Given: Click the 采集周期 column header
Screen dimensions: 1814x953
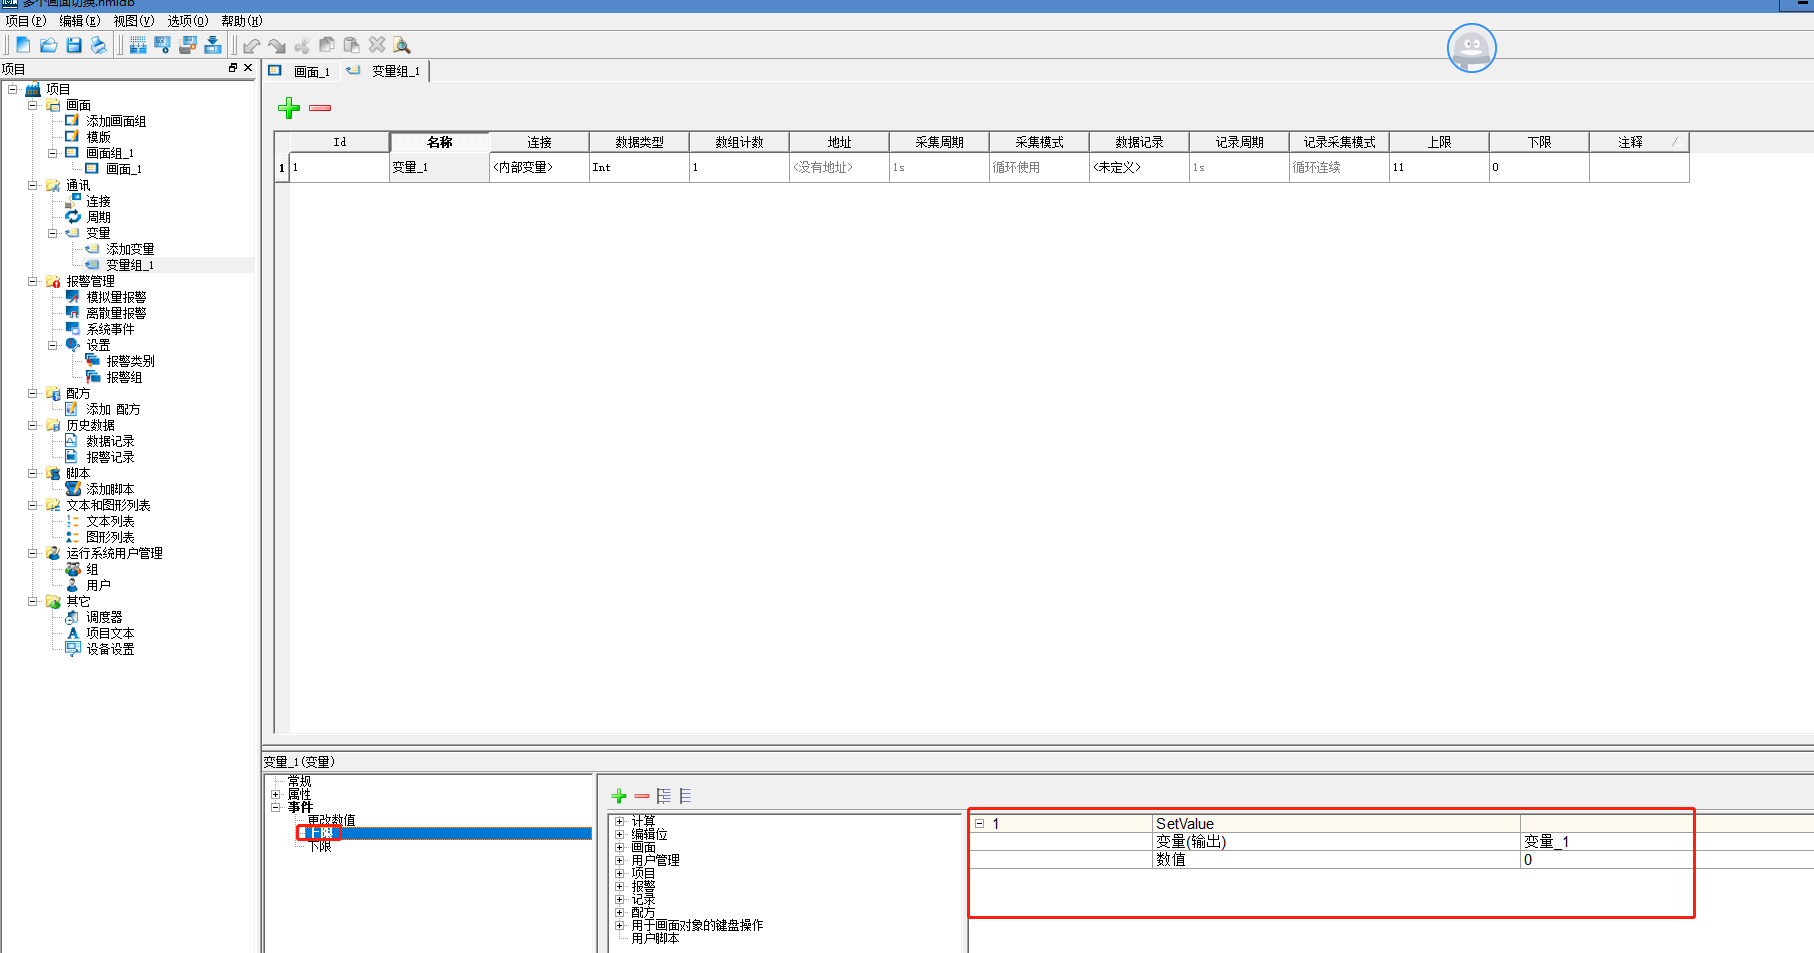Looking at the screenshot, I should click(x=939, y=142).
